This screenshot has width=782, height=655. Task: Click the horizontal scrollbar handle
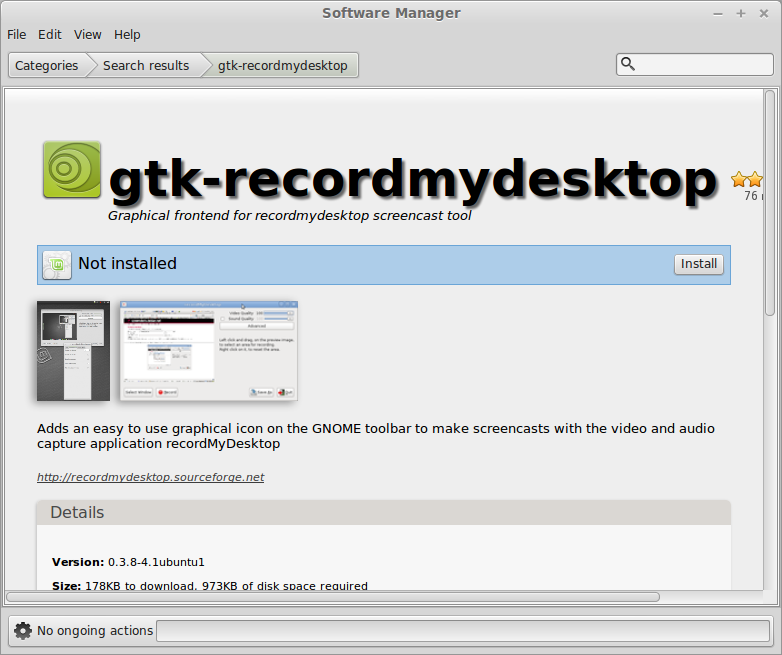click(x=333, y=597)
